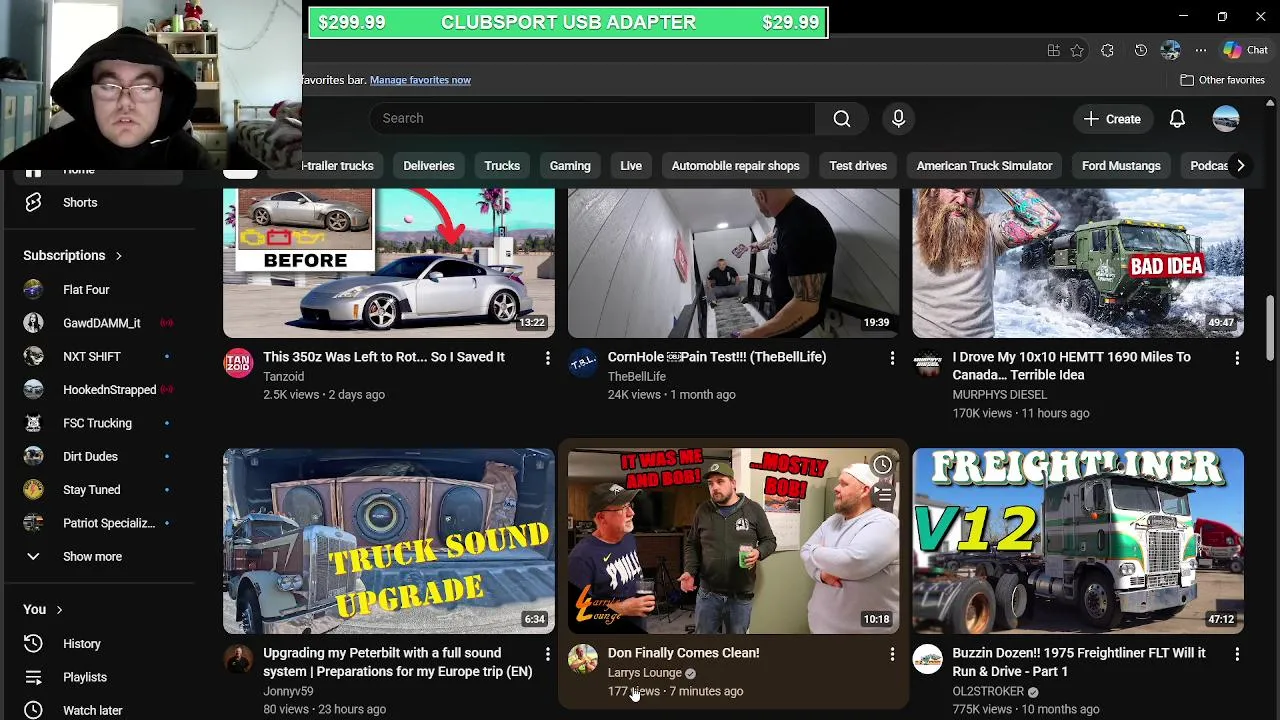The image size is (1280, 720).
Task: Open options menu for CornHole video
Action: point(892,358)
